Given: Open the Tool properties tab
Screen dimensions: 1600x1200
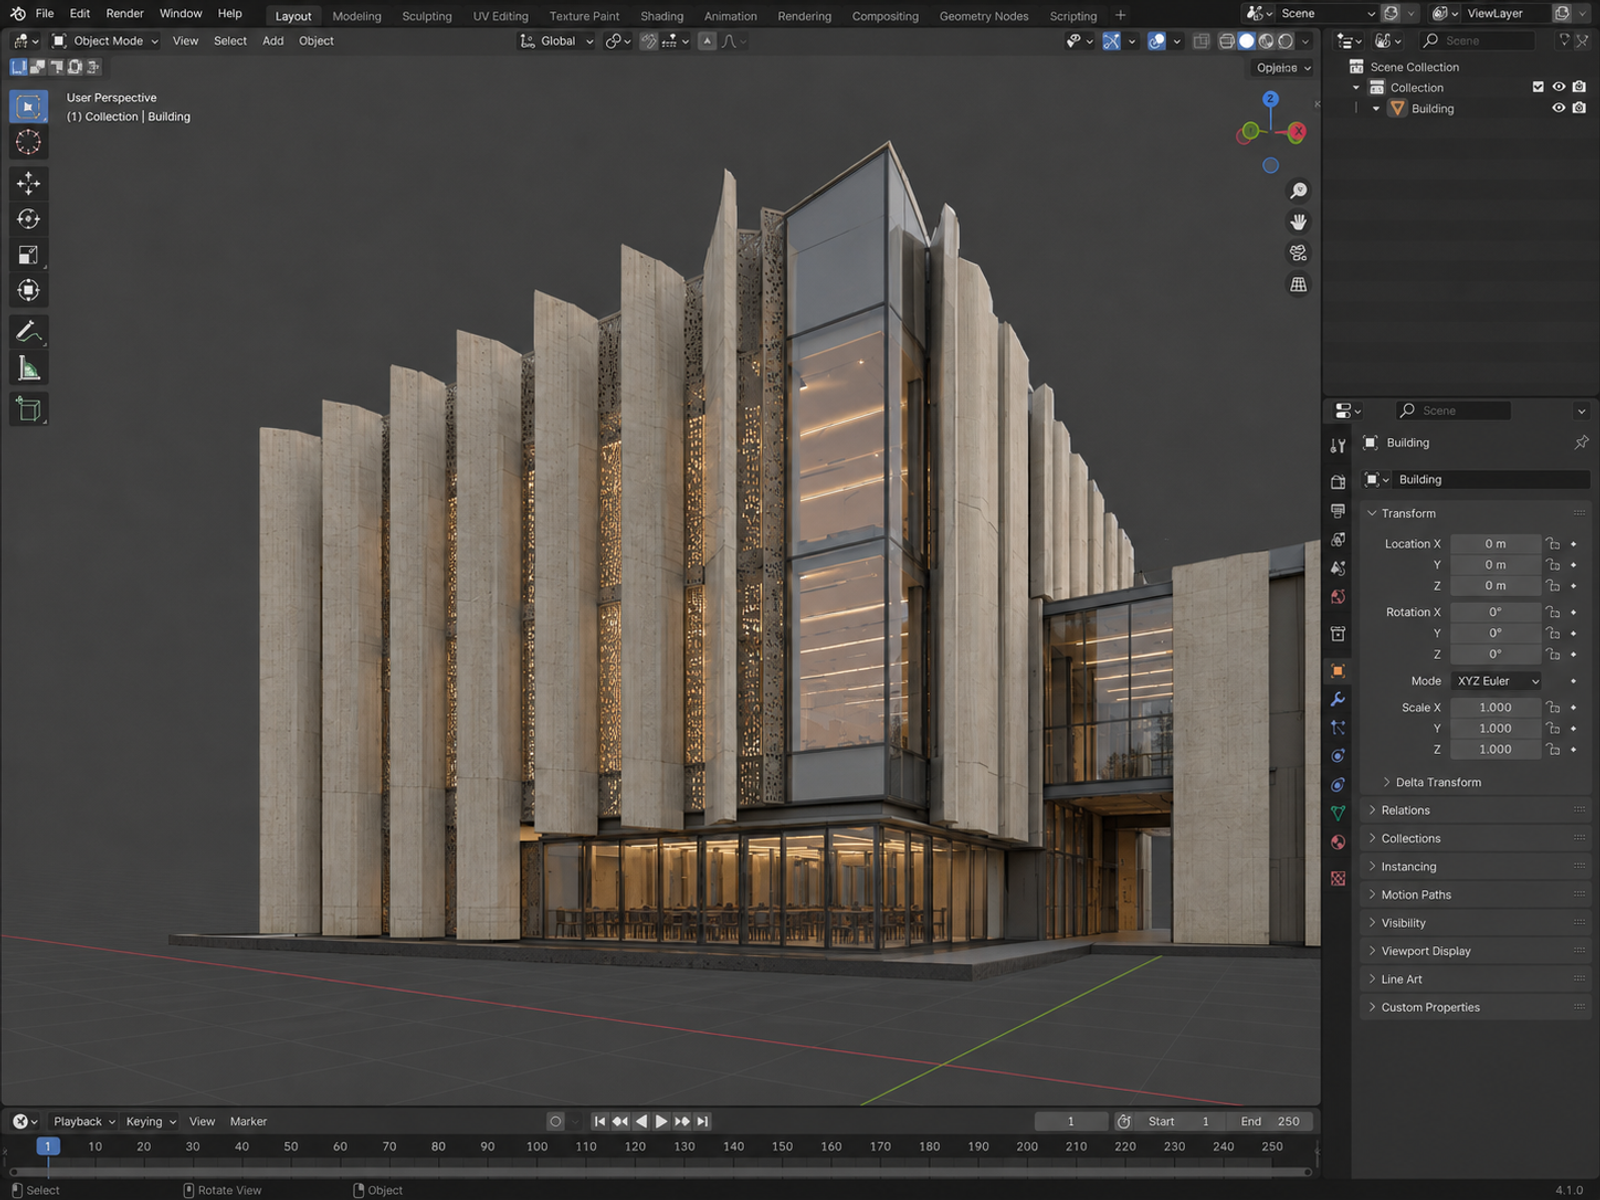Looking at the screenshot, I should click(x=1338, y=446).
